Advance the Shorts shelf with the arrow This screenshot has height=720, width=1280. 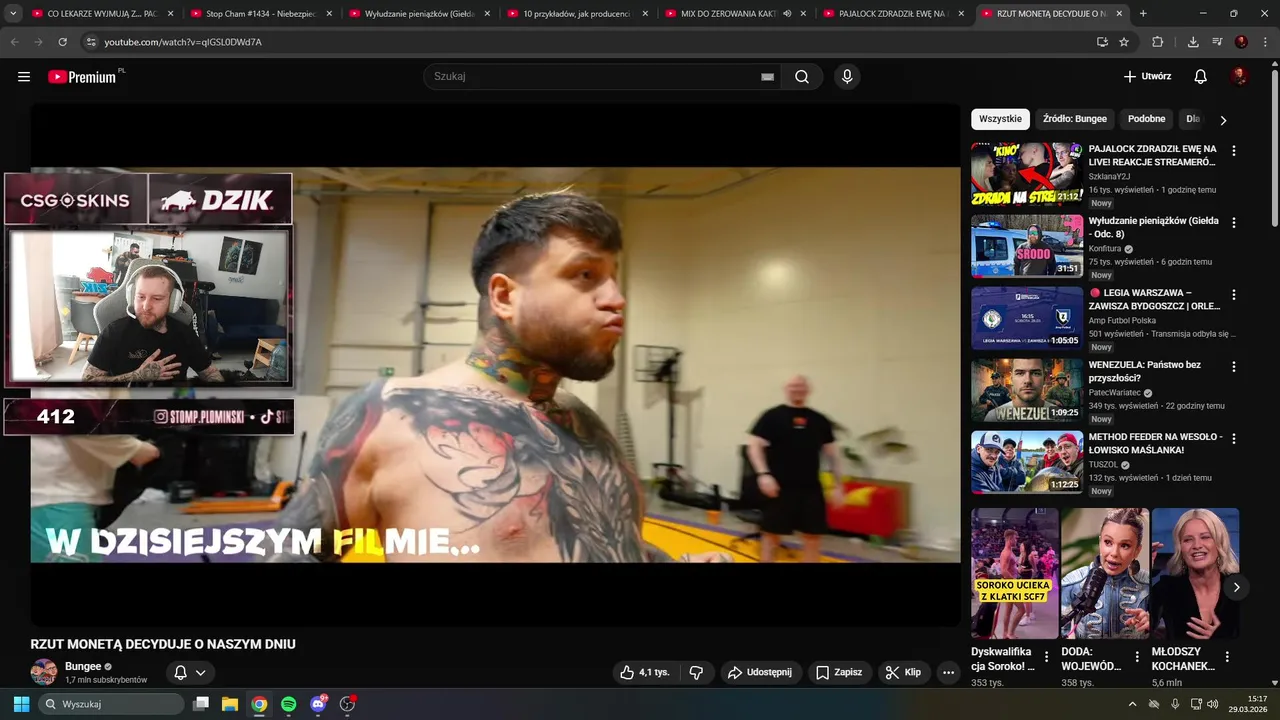pos(1236,587)
